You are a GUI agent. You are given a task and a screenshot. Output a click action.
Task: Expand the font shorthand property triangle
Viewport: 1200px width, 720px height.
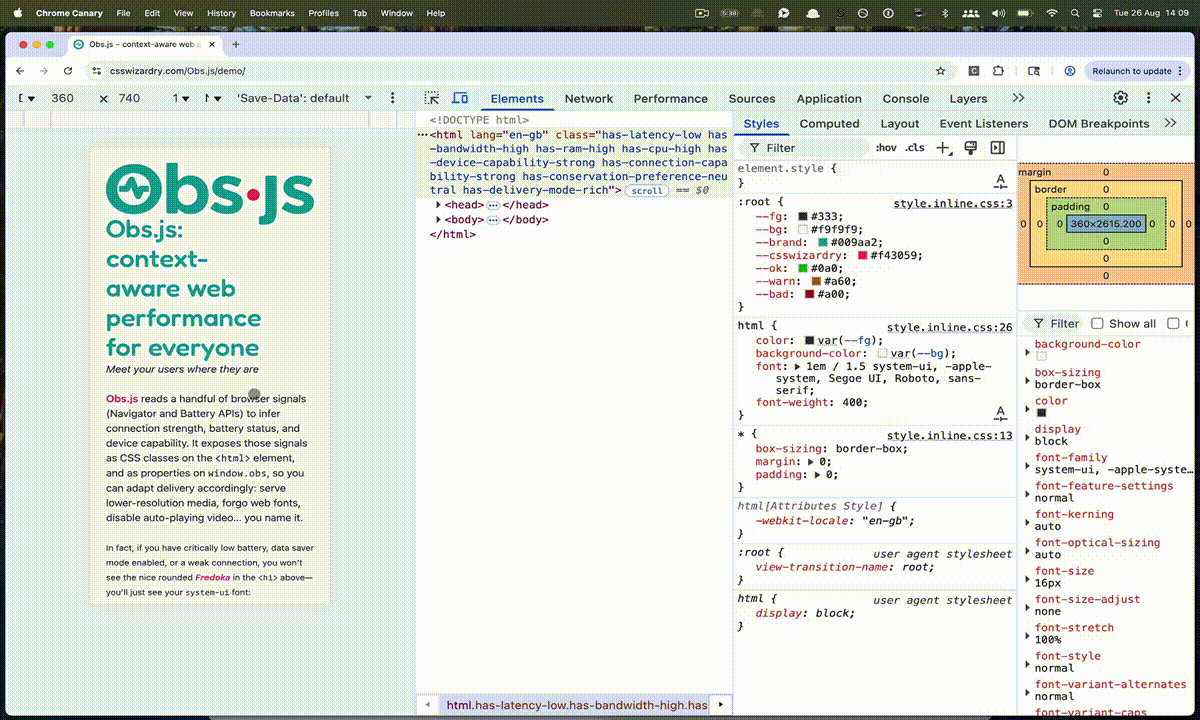pos(797,366)
